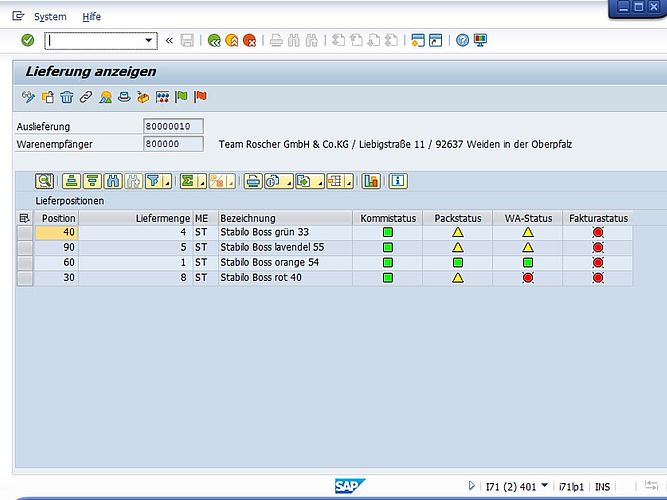Select row with Position 40
This screenshot has width=667, height=500.
point(25,232)
